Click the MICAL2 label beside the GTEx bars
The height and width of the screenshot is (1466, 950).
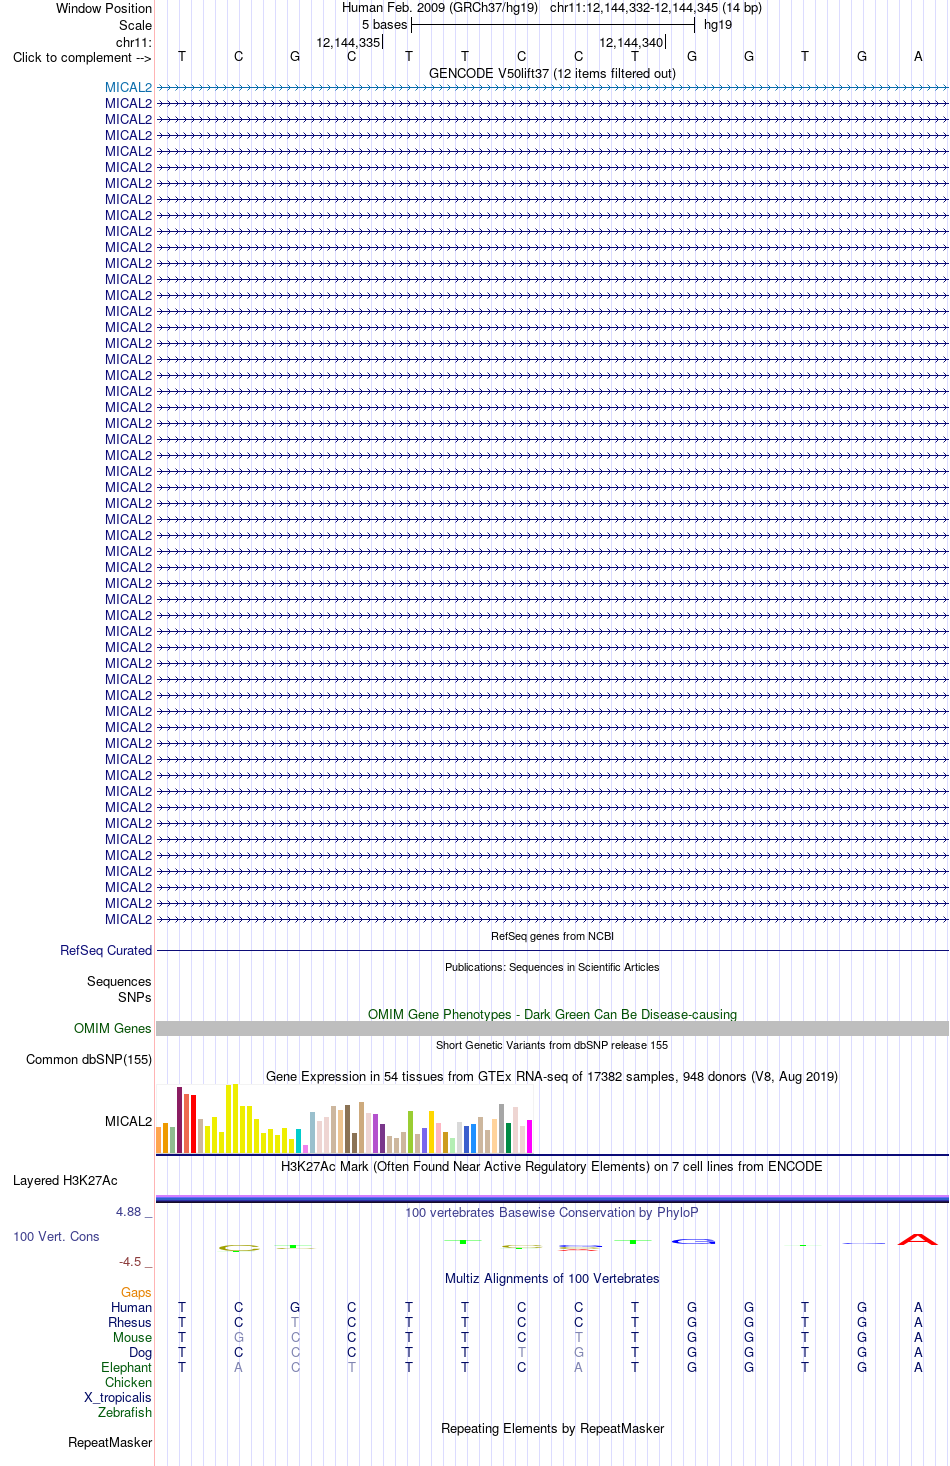coord(128,1121)
